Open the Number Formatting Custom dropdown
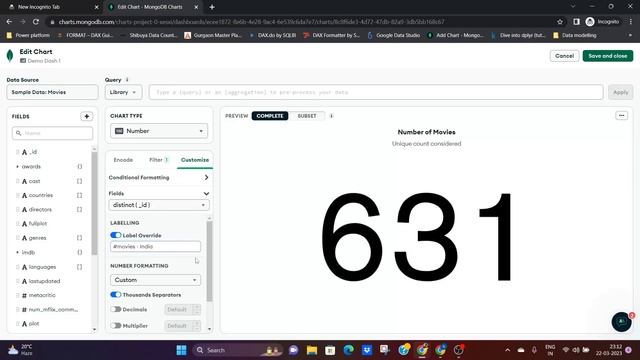Image resolution: width=640 pixels, height=360 pixels. (155, 280)
